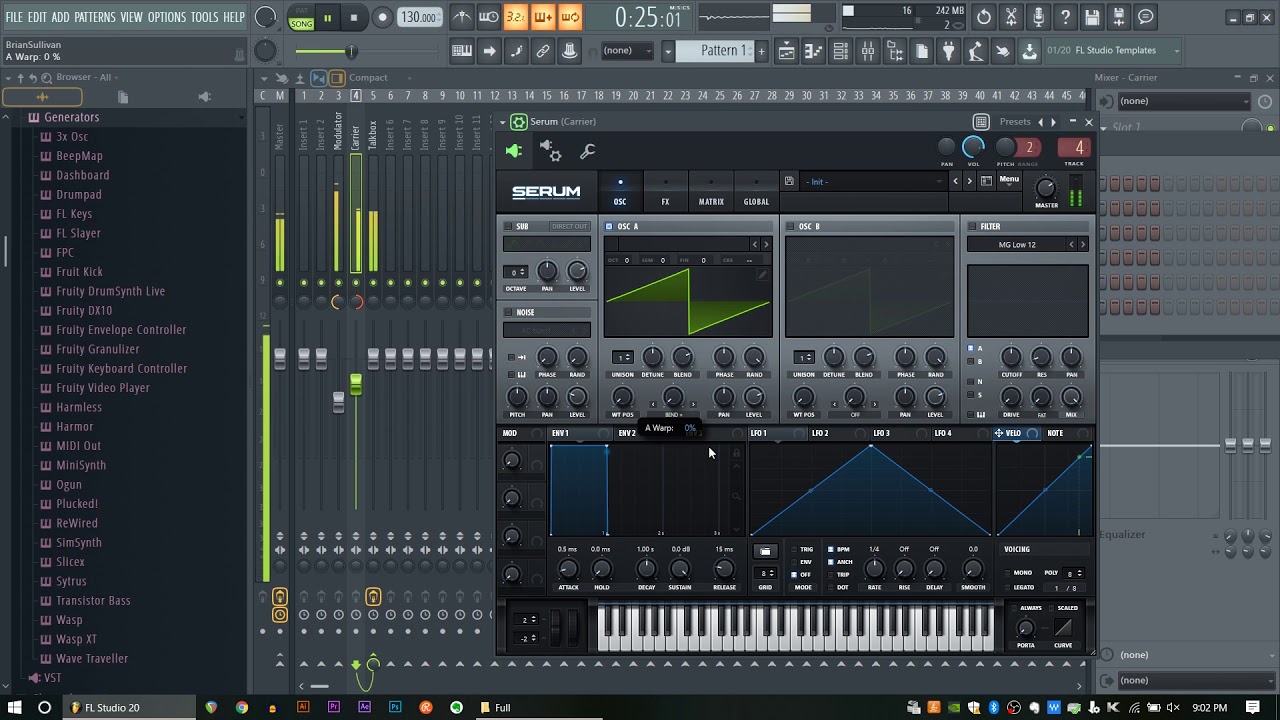Toggle the metronome icon
This screenshot has width=1280, height=720.
(x=462, y=17)
